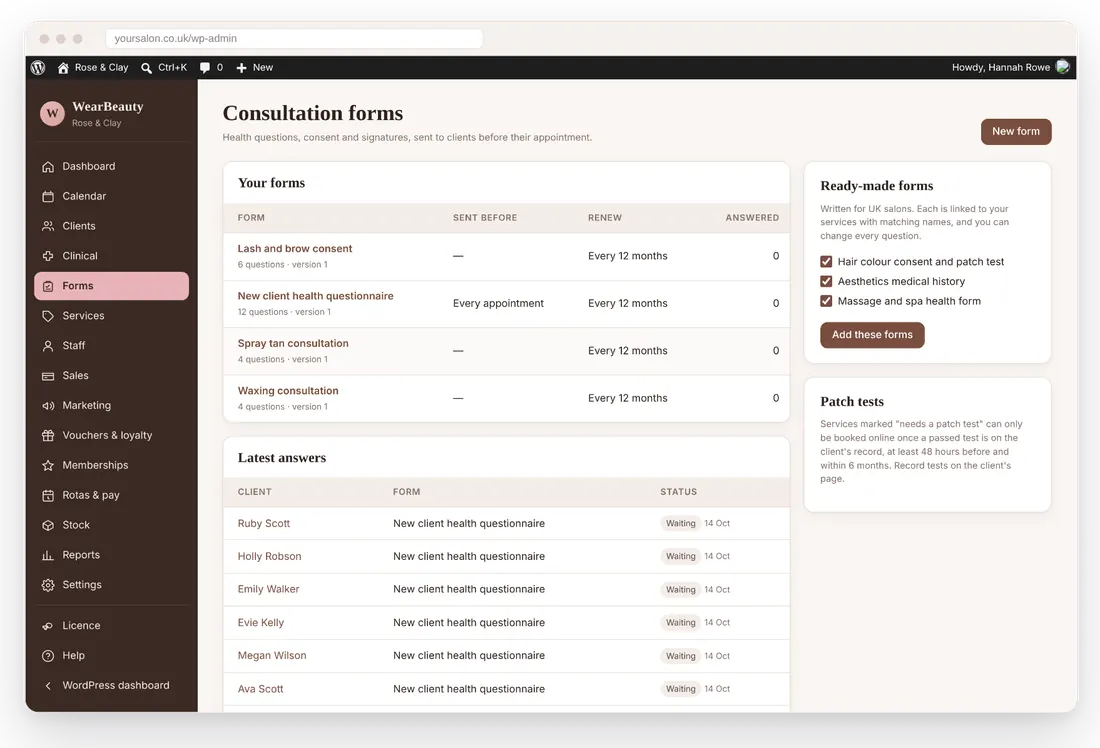This screenshot has height=748, width=1100.
Task: Click the WearBeauty W logo badge
Action: pos(52,113)
